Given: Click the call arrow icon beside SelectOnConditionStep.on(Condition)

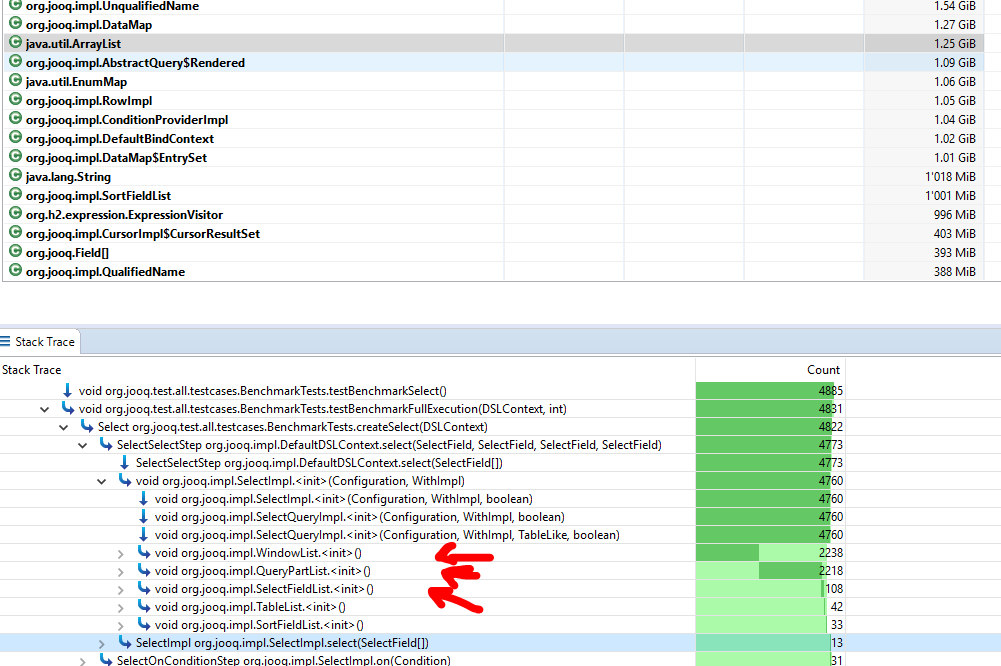Looking at the screenshot, I should point(105,661).
